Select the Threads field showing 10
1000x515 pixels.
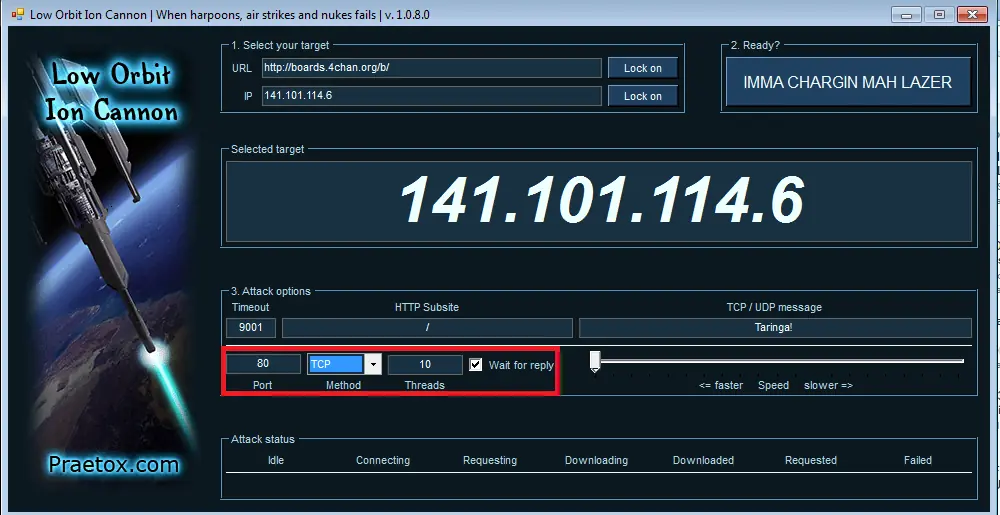coord(425,365)
